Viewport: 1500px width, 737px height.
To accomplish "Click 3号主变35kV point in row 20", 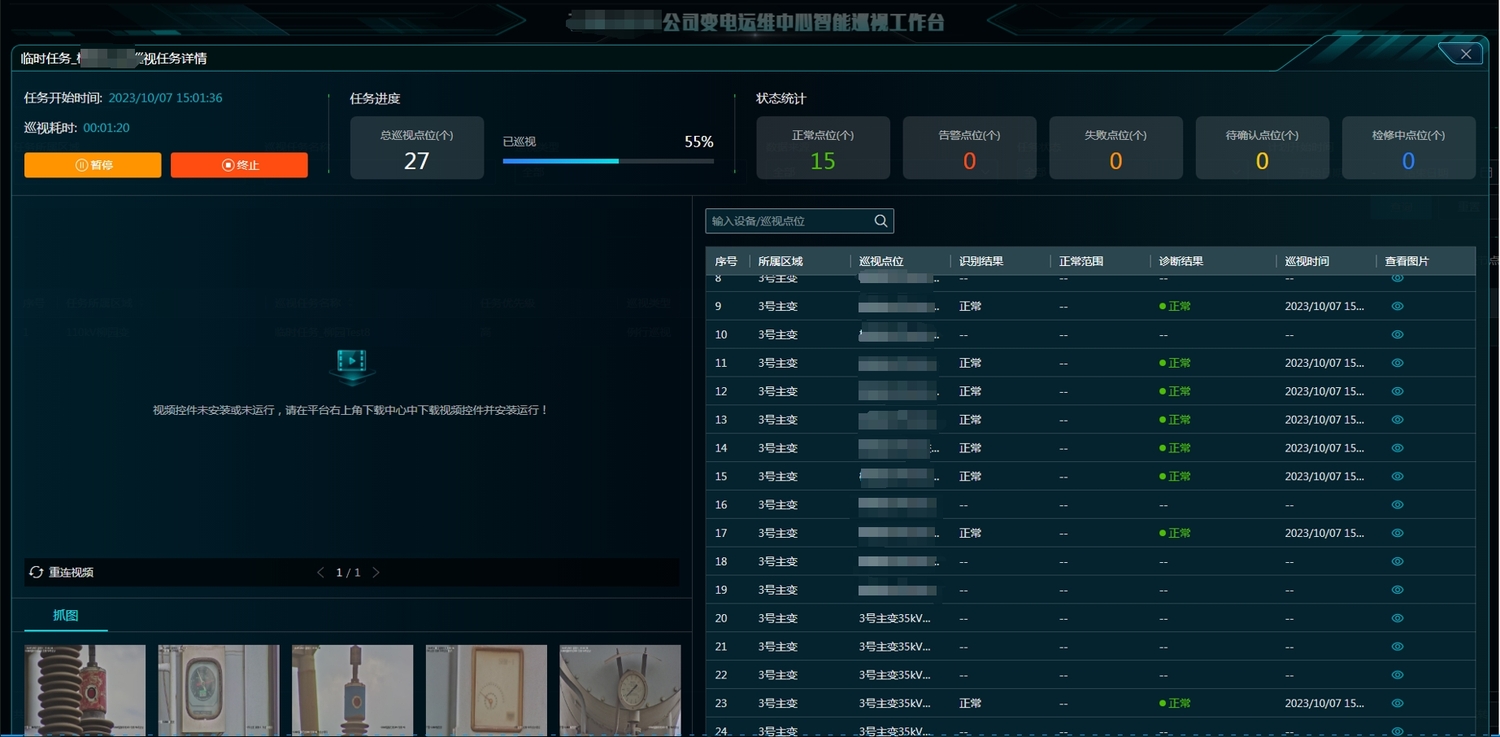I will [895, 618].
